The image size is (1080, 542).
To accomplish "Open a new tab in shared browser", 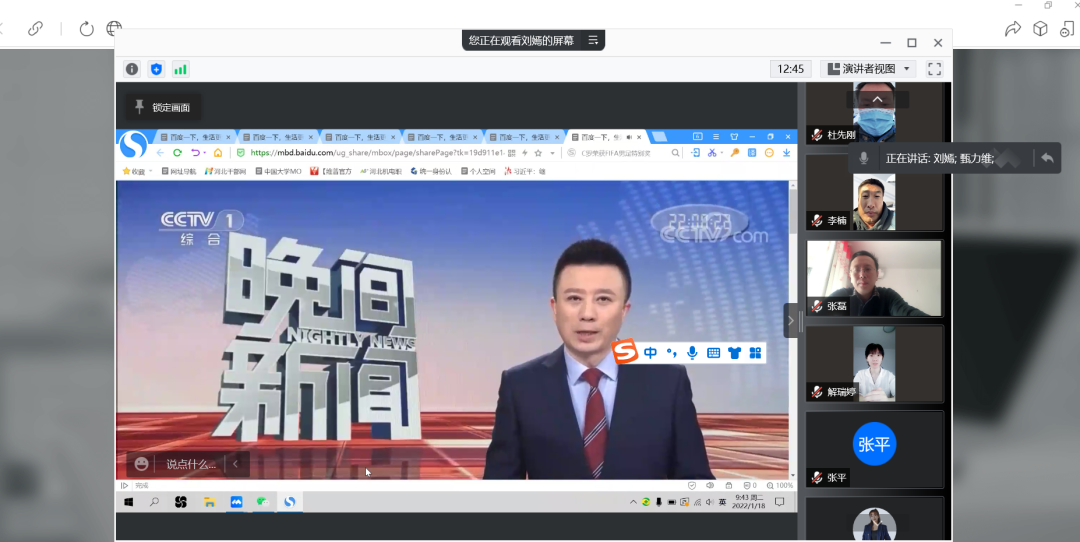I will [x=660, y=136].
